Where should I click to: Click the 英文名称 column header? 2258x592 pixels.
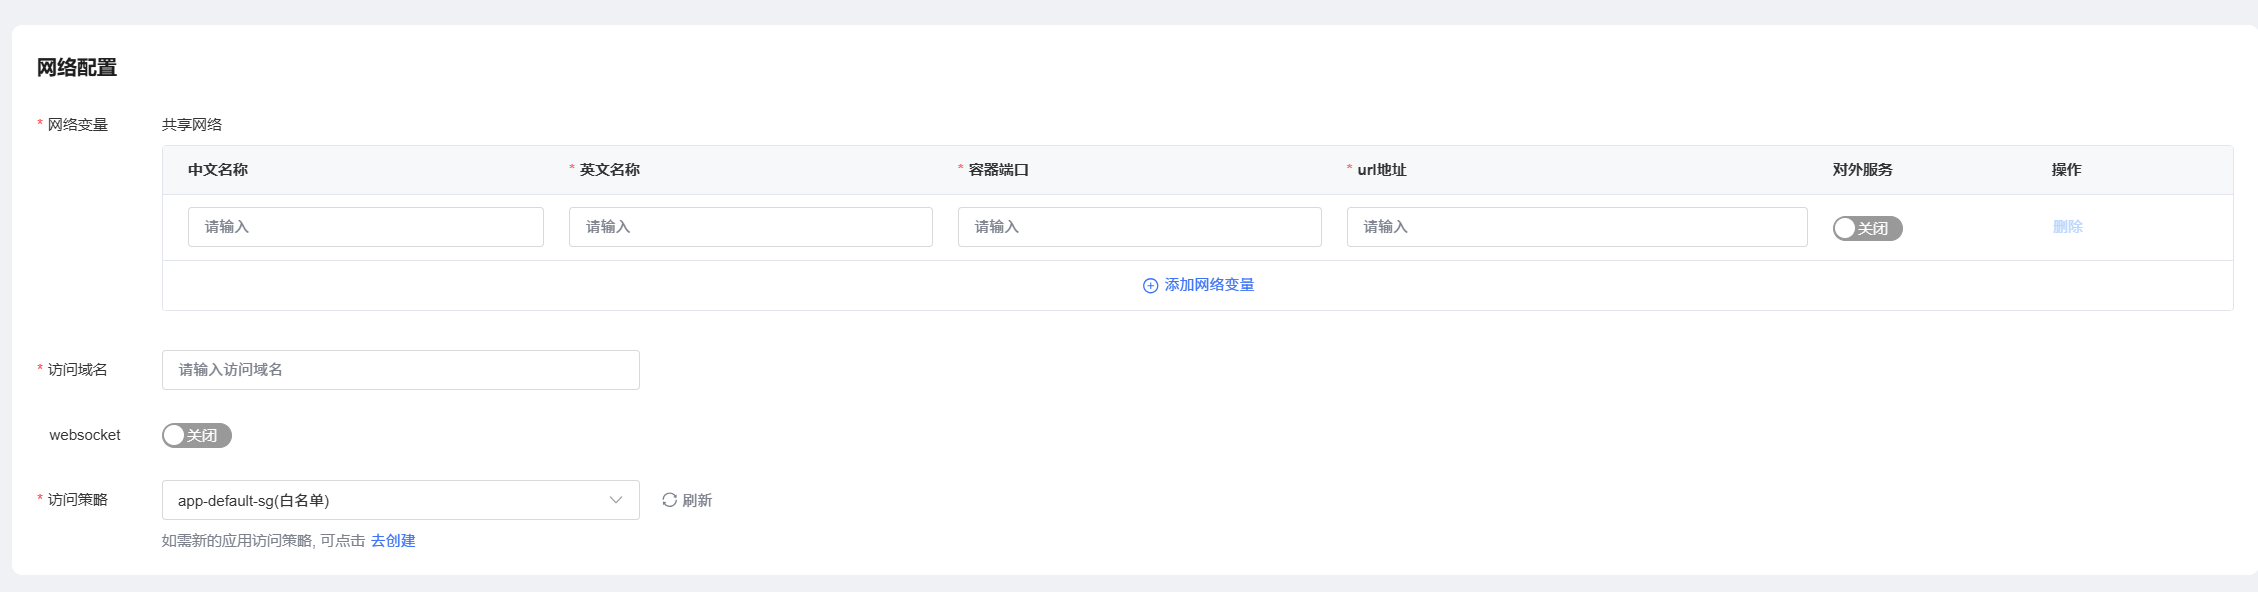[609, 170]
